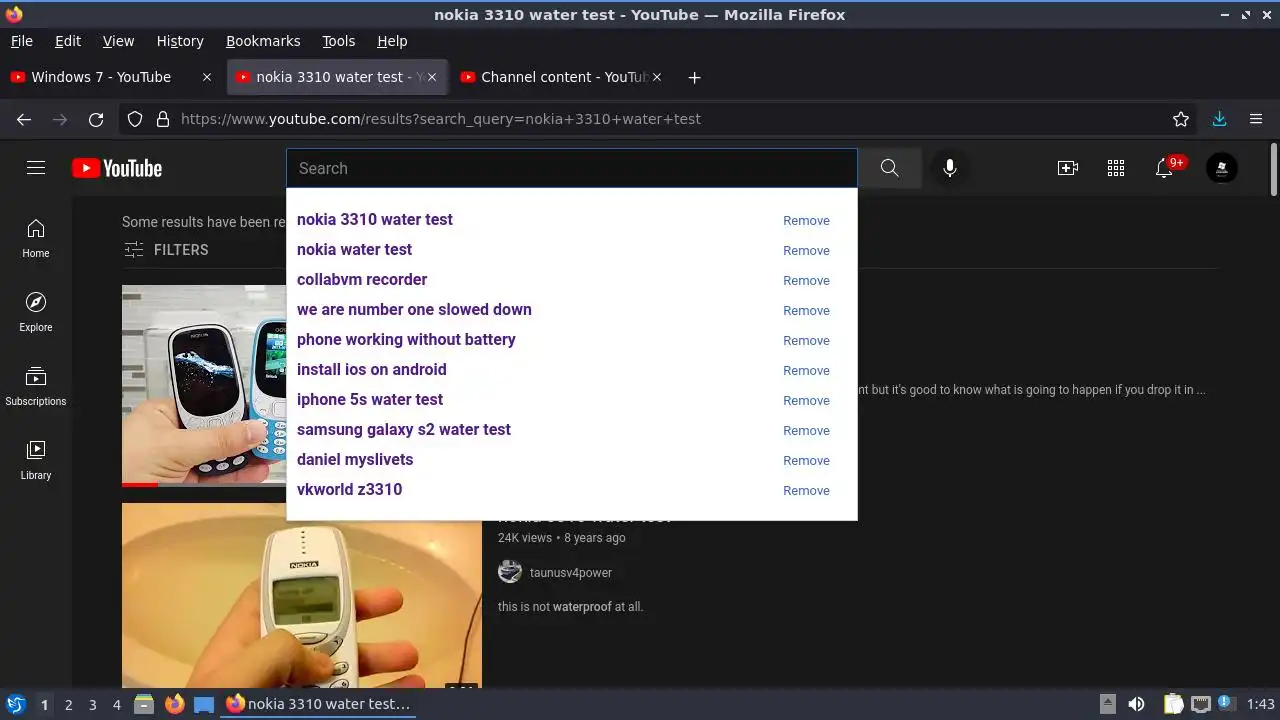
Task: Remove the 'nokia 3310 water test' suggestion
Action: (806, 220)
